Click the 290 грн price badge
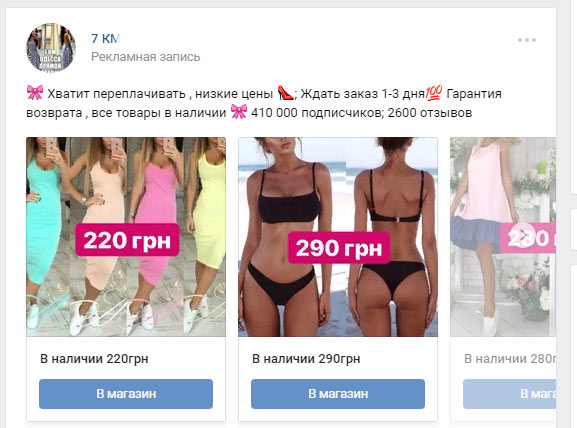Viewport: 577px width, 428px height. coord(339,248)
